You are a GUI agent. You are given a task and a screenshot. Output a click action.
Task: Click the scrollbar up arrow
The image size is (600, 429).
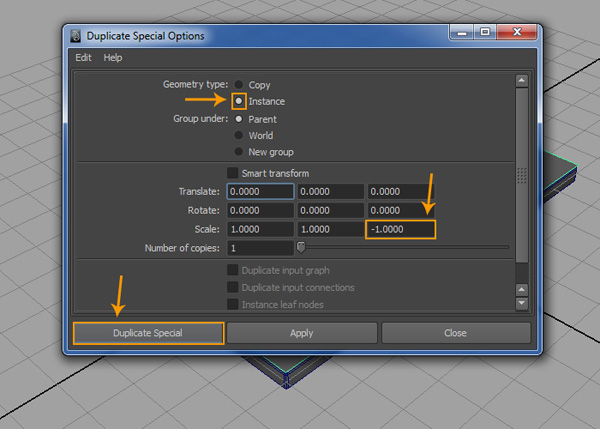[x=521, y=82]
